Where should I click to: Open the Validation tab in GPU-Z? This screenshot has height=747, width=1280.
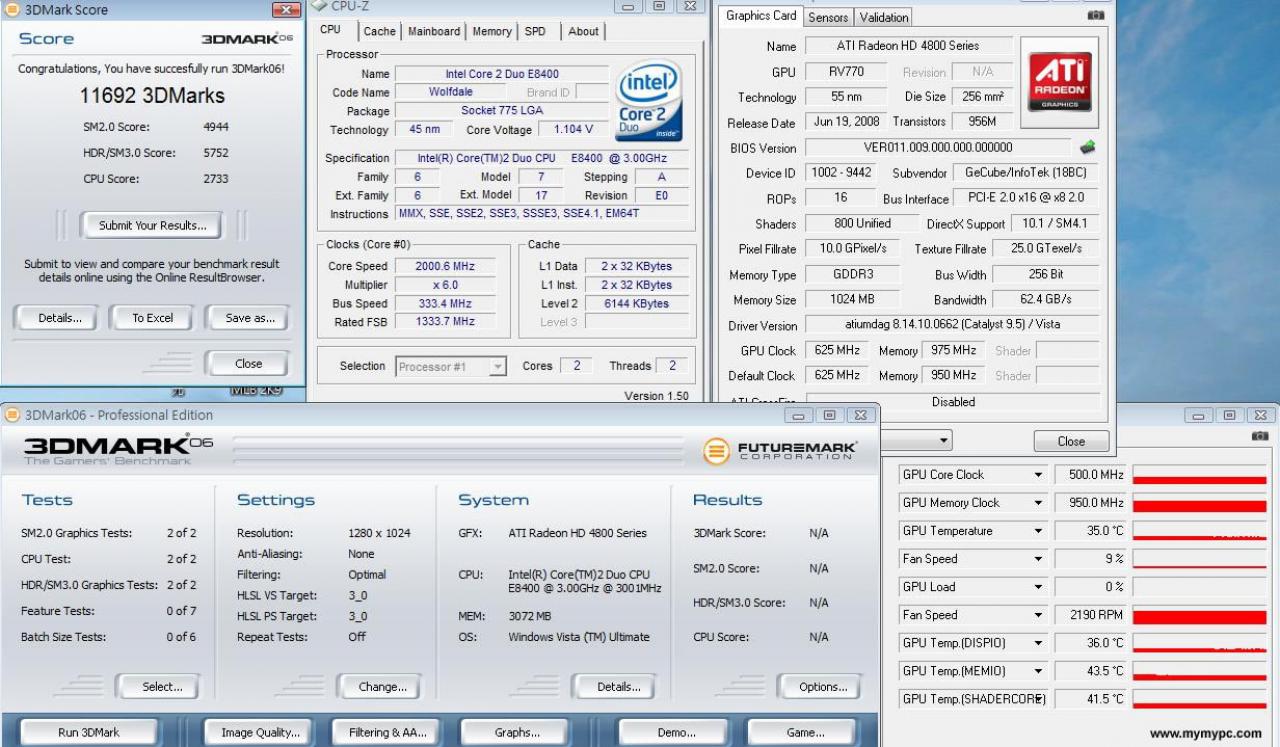pyautogui.click(x=884, y=17)
